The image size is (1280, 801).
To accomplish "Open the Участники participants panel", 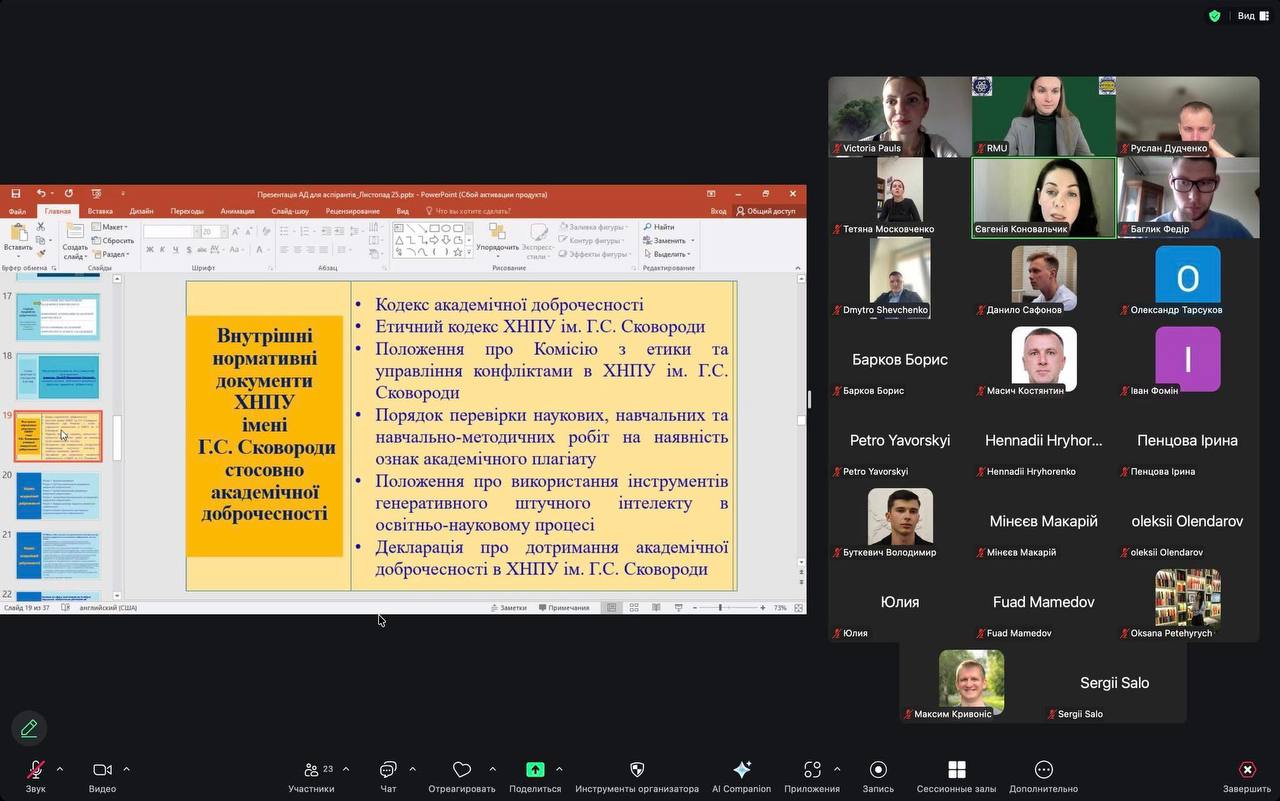I will pos(311,771).
